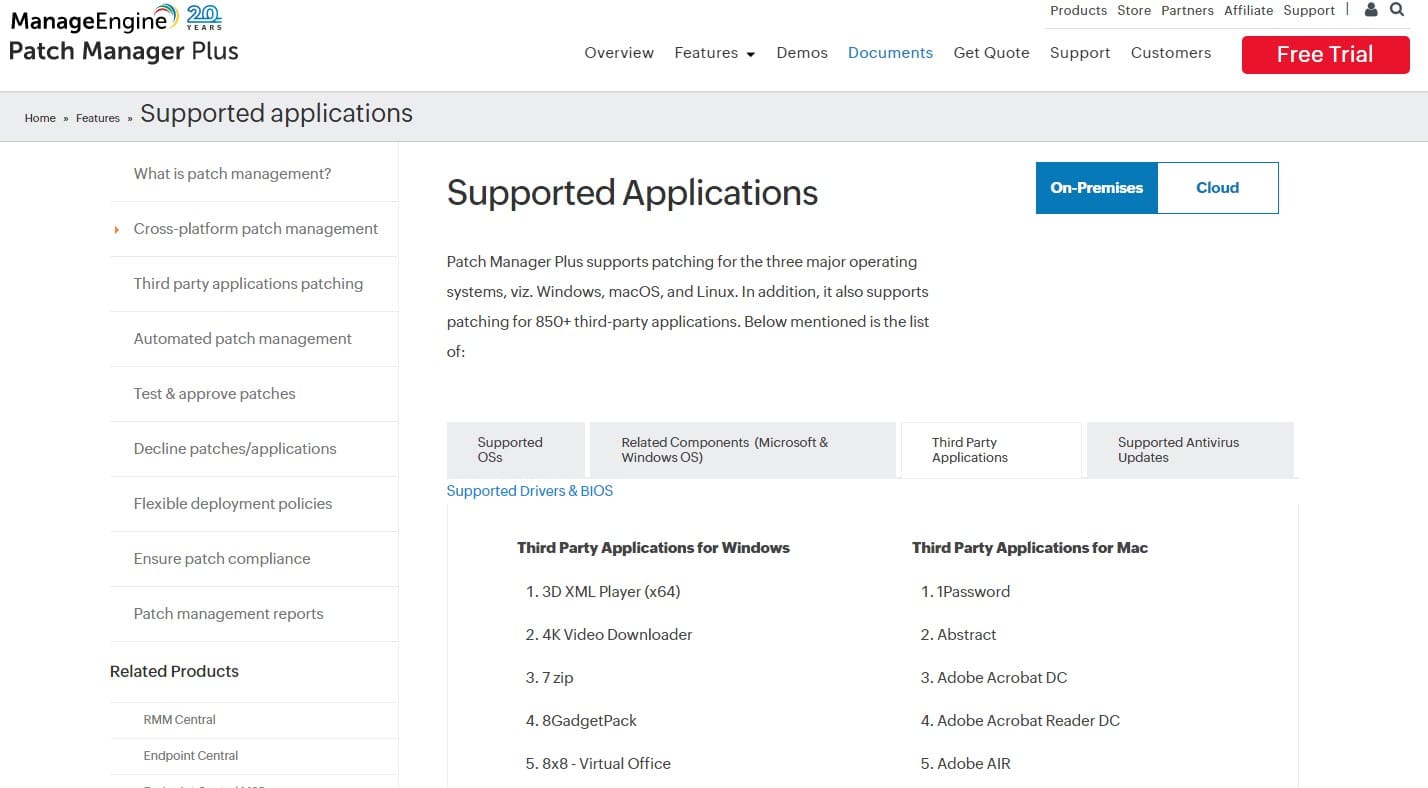Open Third party applications patching

[x=248, y=284]
